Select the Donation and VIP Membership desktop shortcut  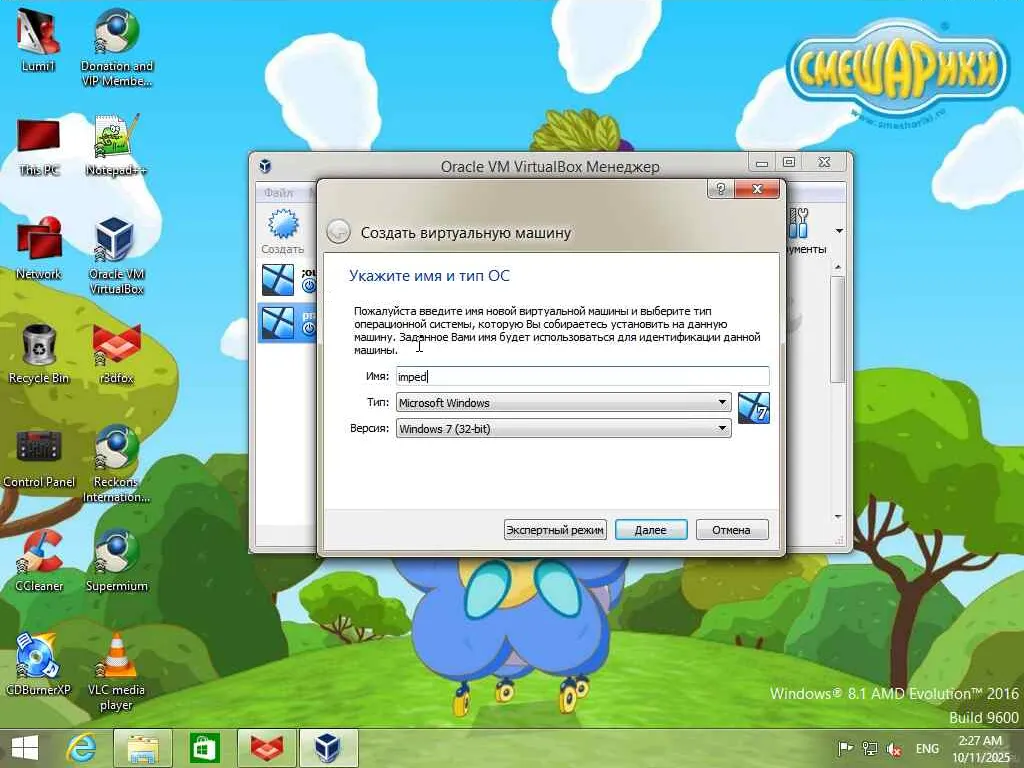[116, 47]
